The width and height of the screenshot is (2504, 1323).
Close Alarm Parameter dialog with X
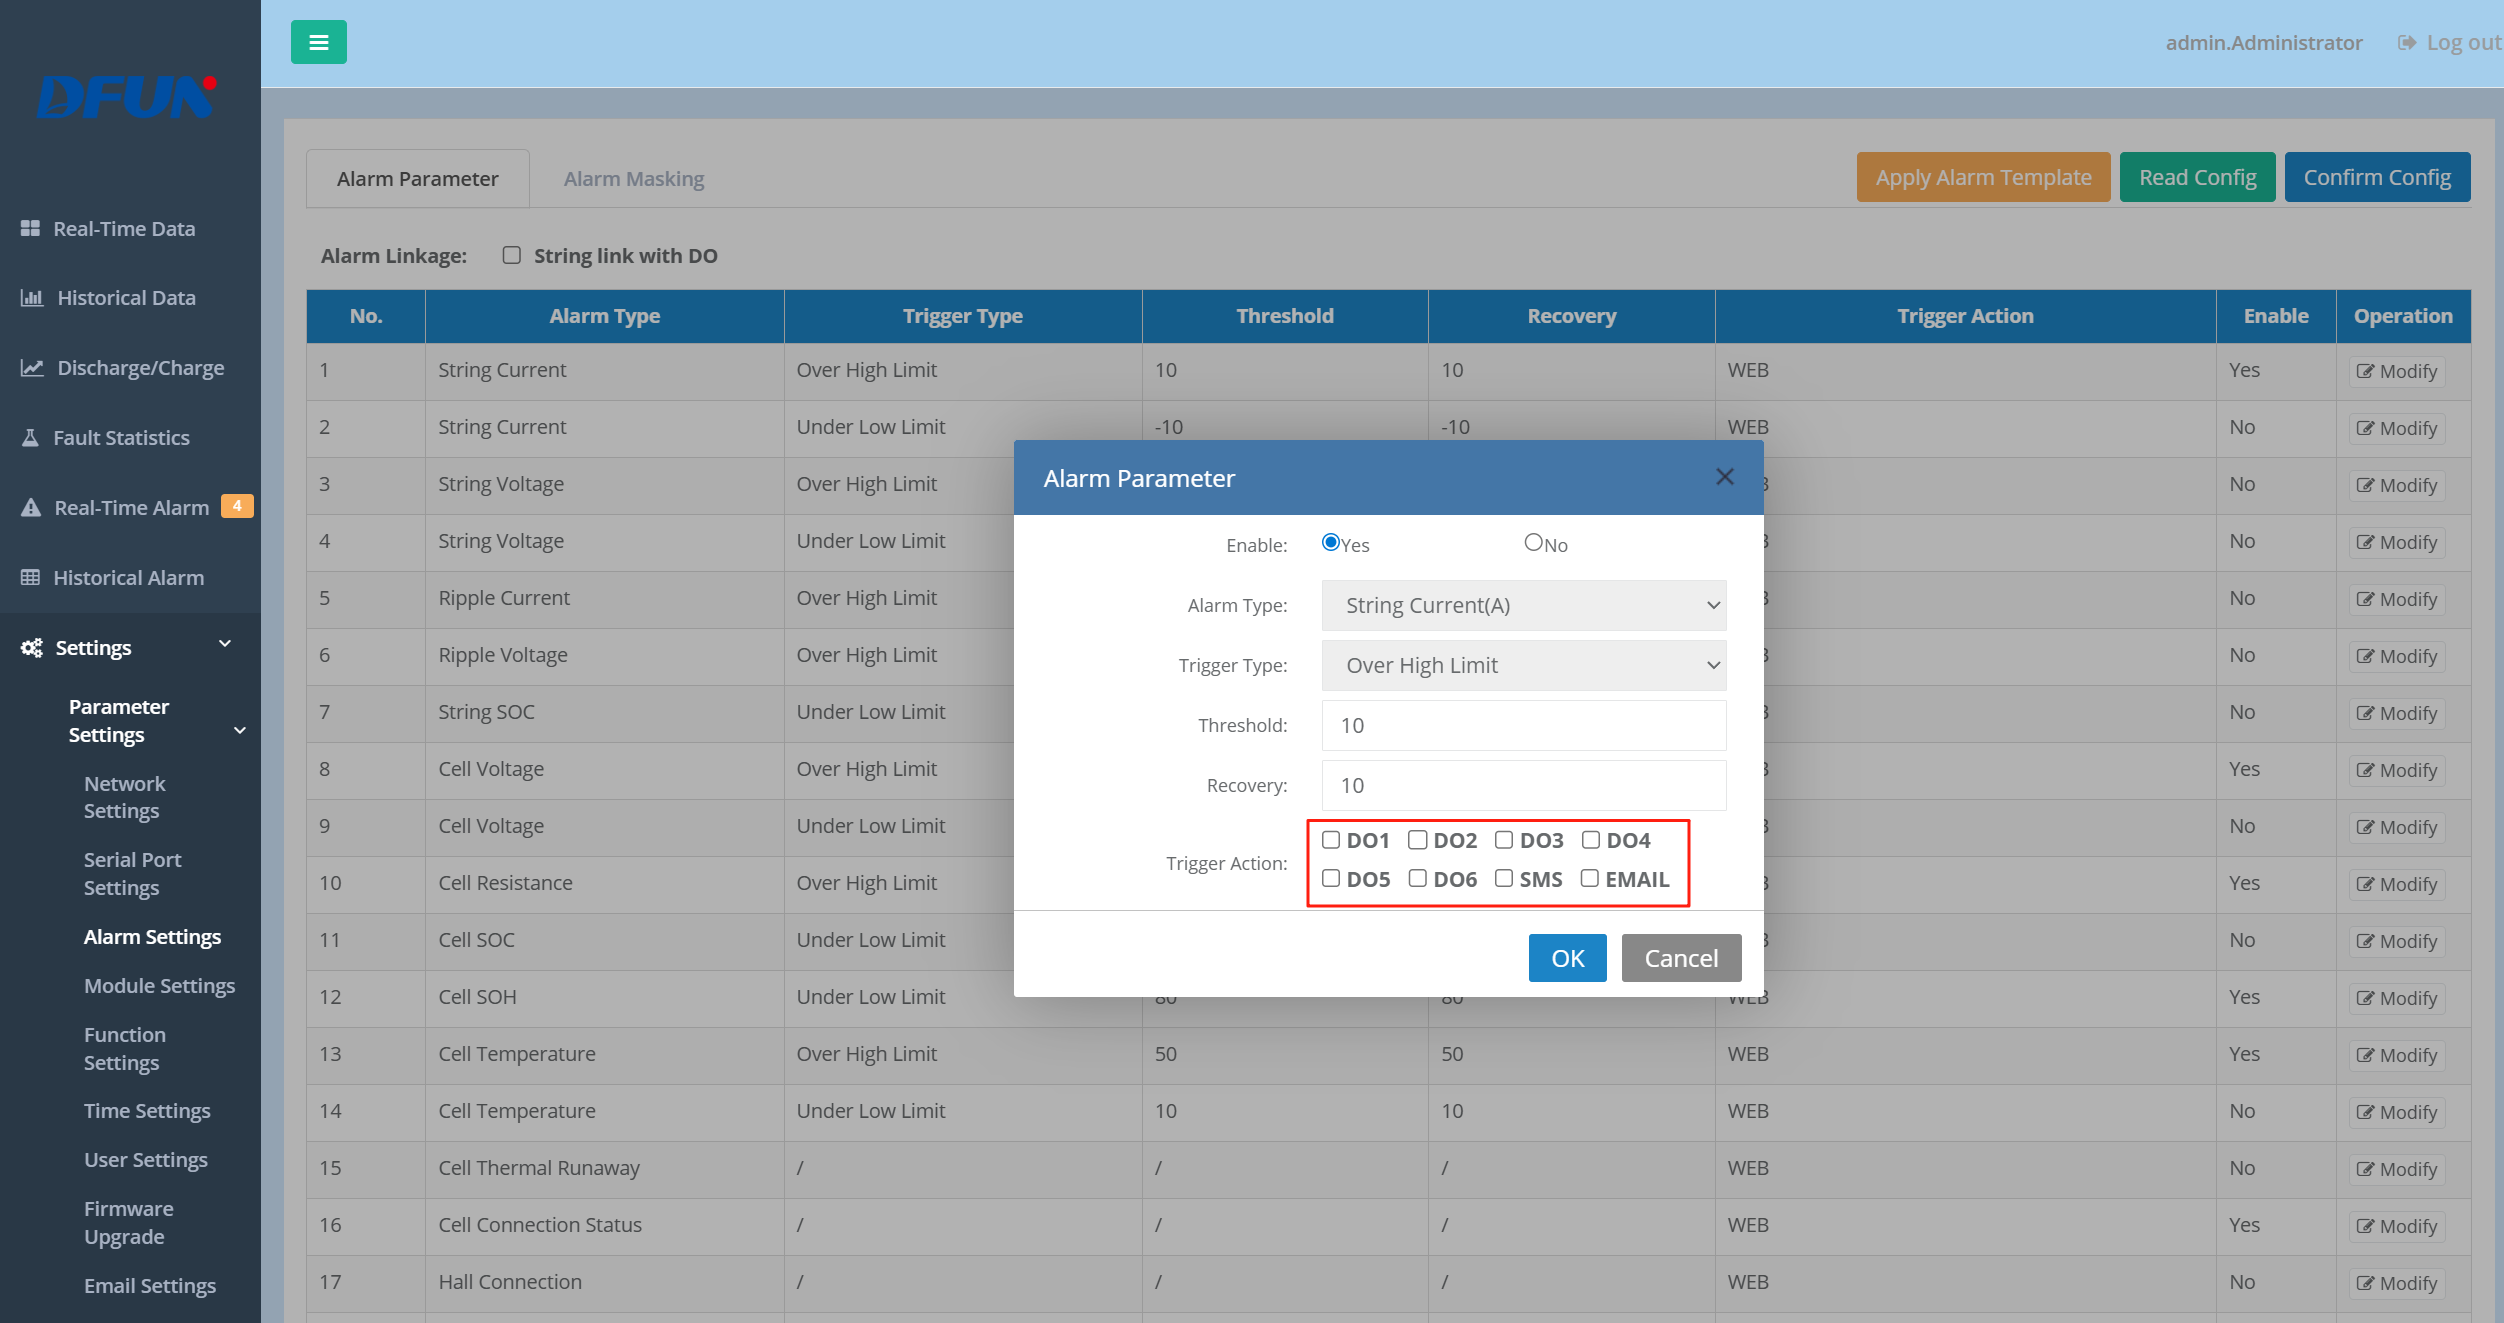[1724, 477]
